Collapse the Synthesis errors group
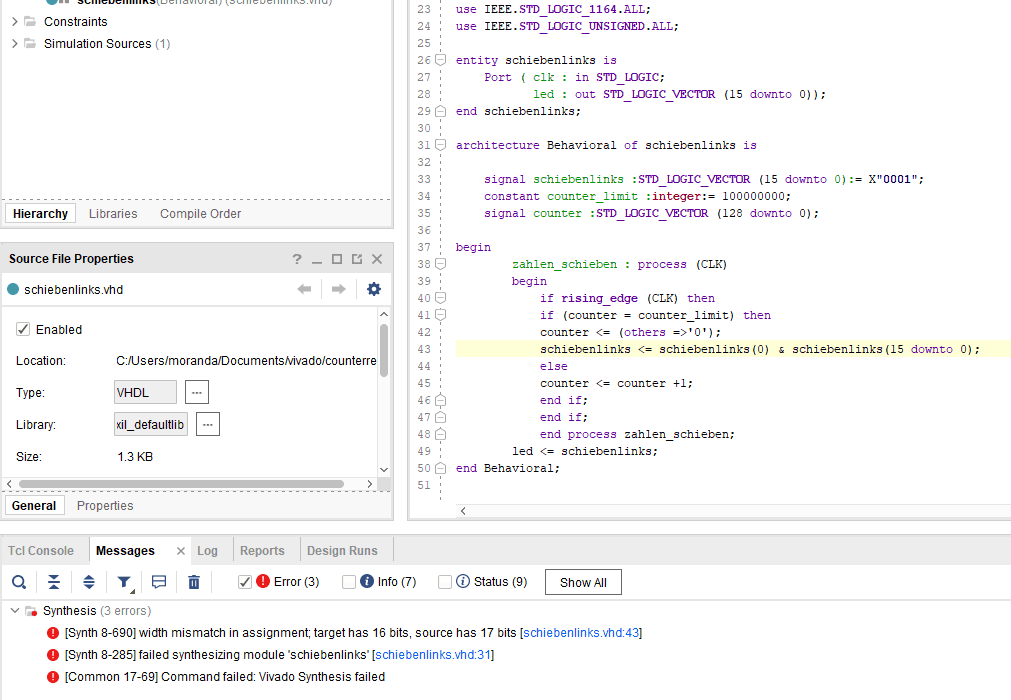The height and width of the screenshot is (700, 1011). (15, 610)
